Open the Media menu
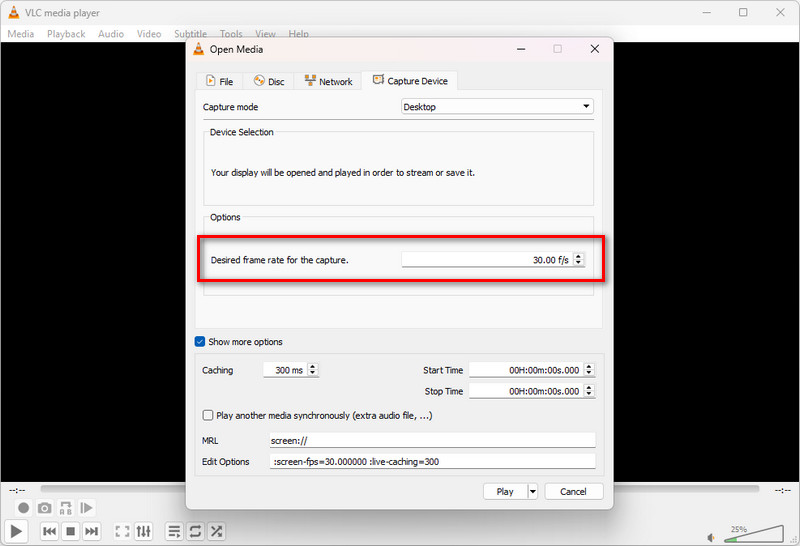Viewport: 800px width, 546px height. [21, 34]
